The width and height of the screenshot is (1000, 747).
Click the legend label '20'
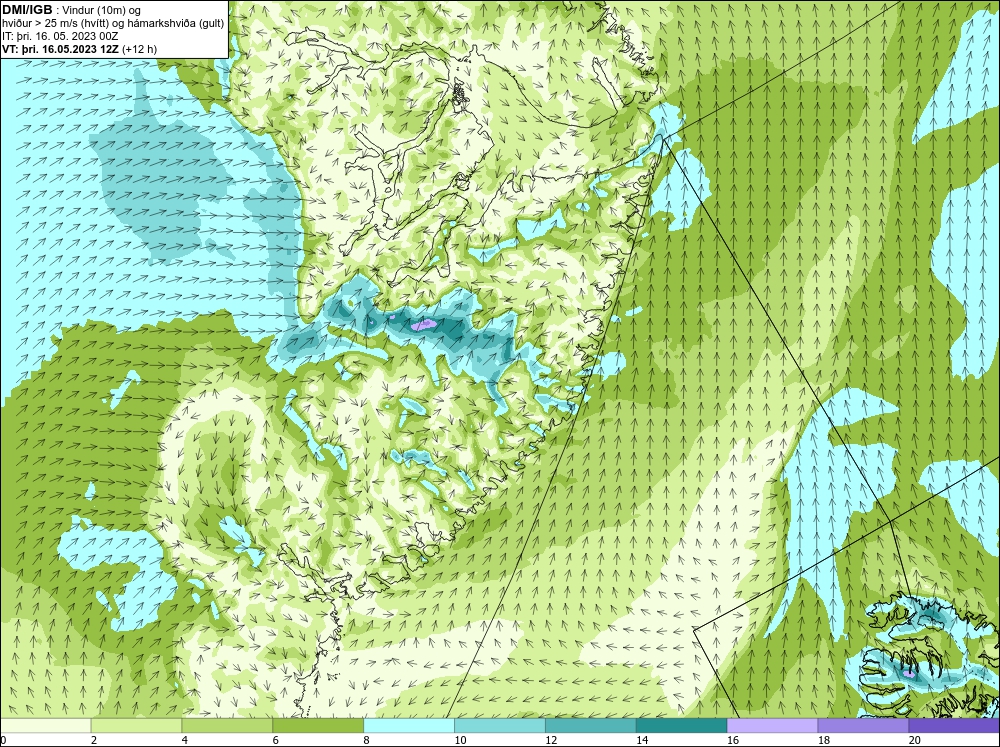coord(915,740)
